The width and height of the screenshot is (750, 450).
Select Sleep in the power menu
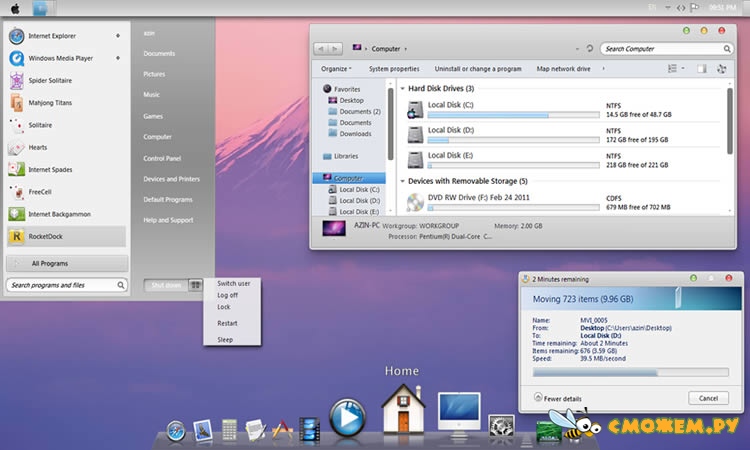225,340
